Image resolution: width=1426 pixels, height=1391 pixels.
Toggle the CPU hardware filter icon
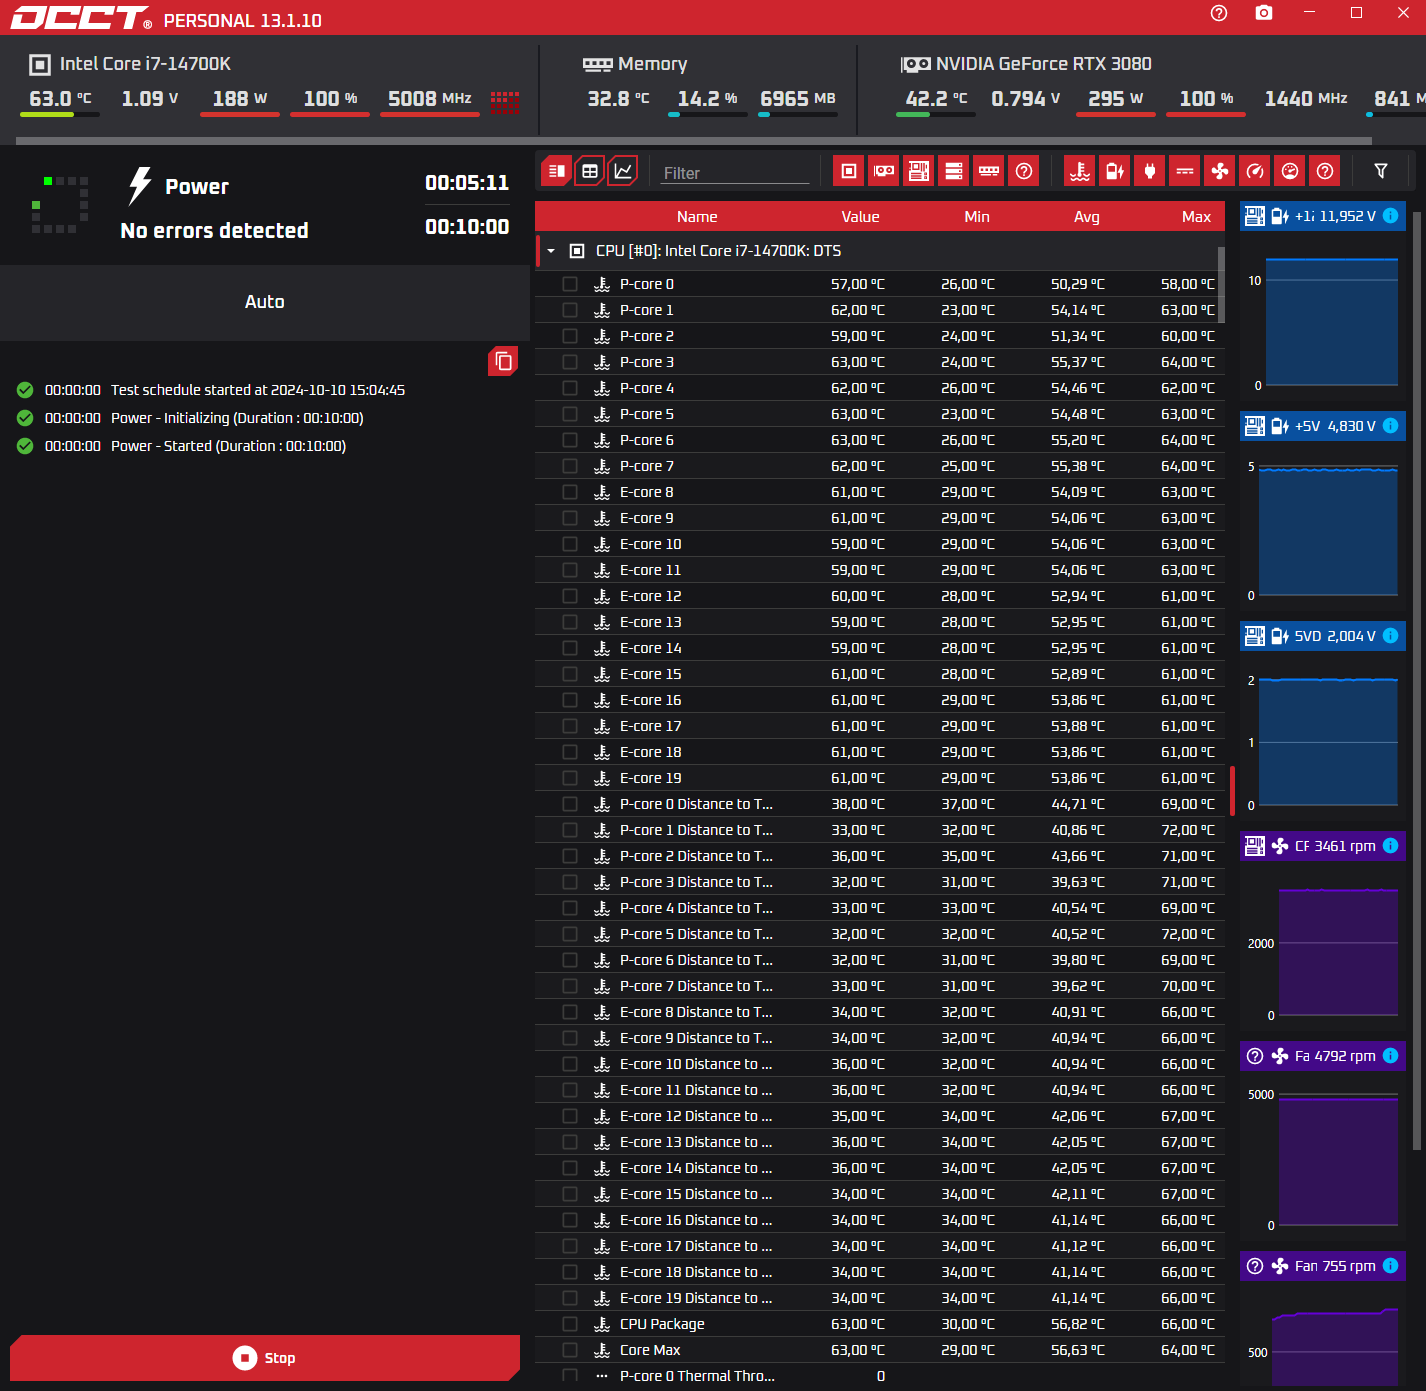849,171
